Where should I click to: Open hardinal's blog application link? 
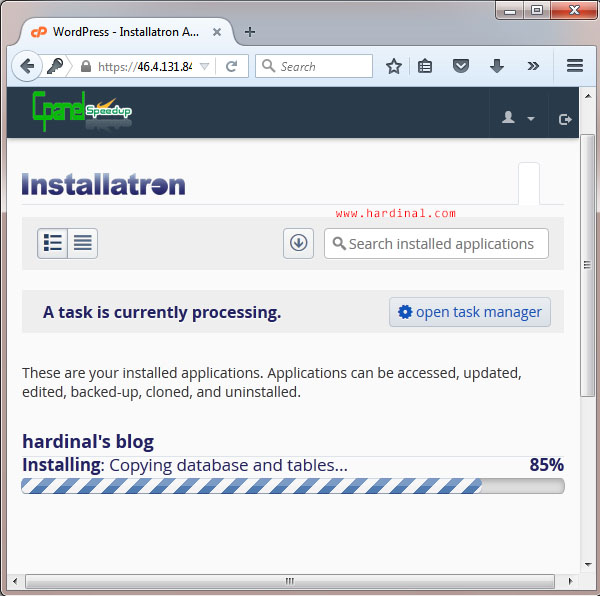coord(88,441)
